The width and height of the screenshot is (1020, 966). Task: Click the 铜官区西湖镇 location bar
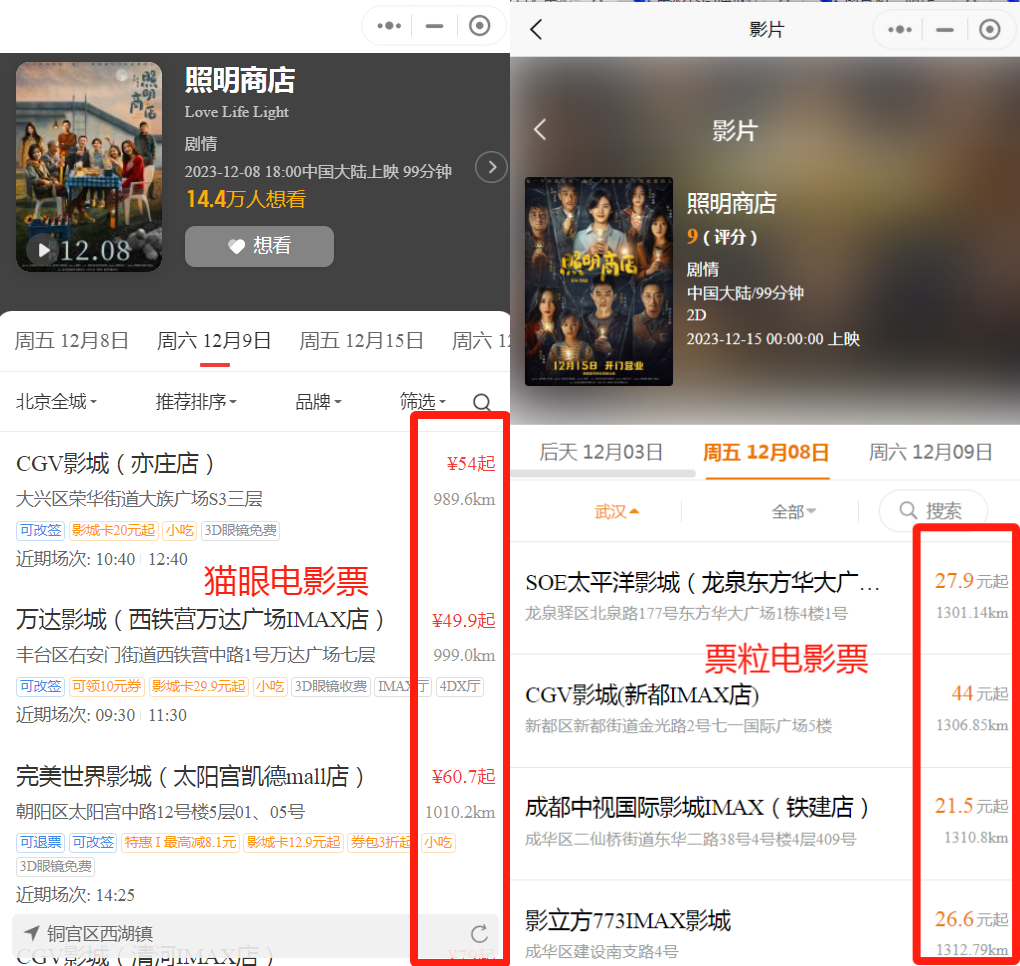click(x=255, y=935)
